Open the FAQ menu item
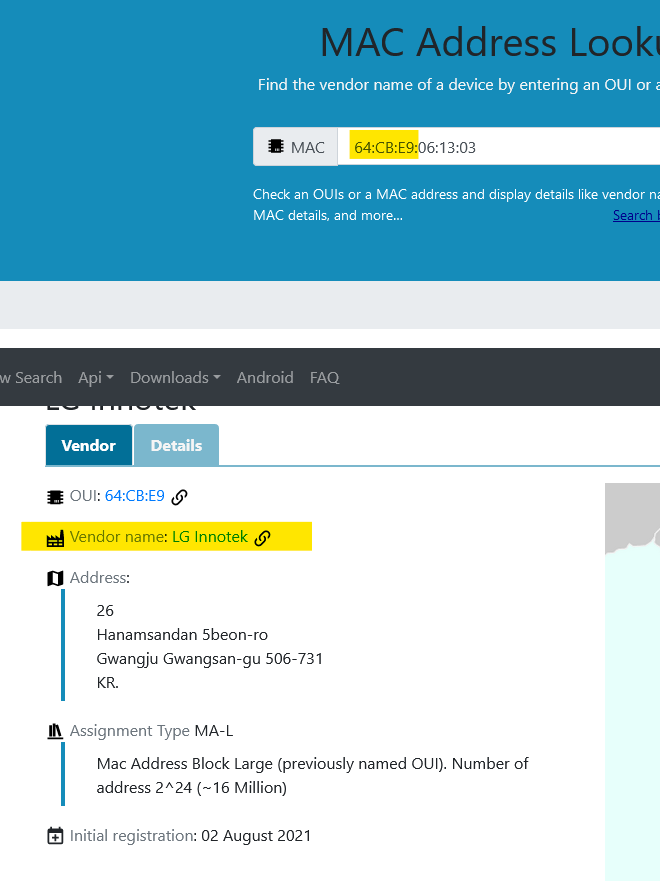 325,378
